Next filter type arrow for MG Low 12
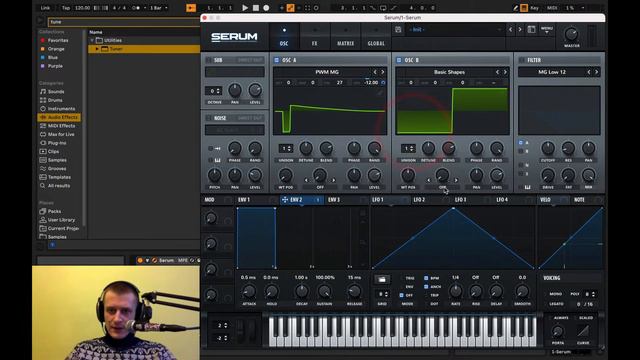The image size is (640, 360). pyautogui.click(x=596, y=72)
